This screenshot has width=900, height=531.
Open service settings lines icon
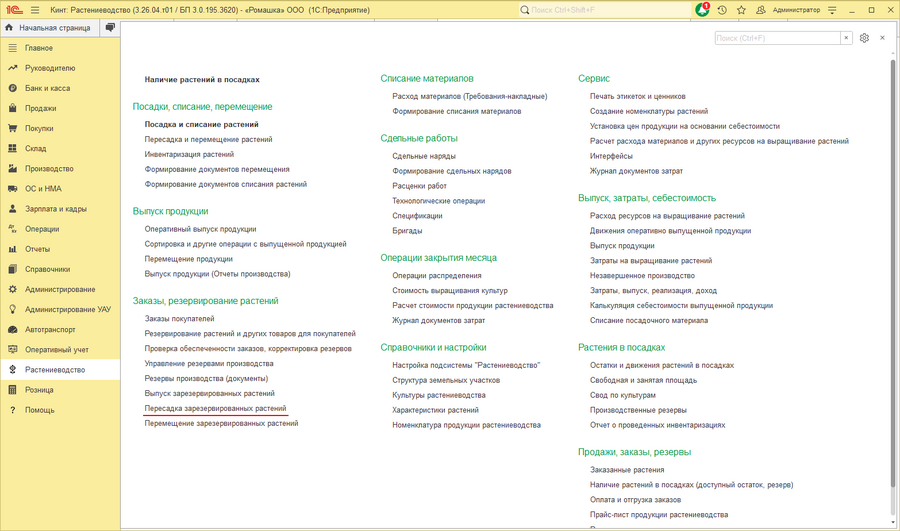tap(832, 10)
